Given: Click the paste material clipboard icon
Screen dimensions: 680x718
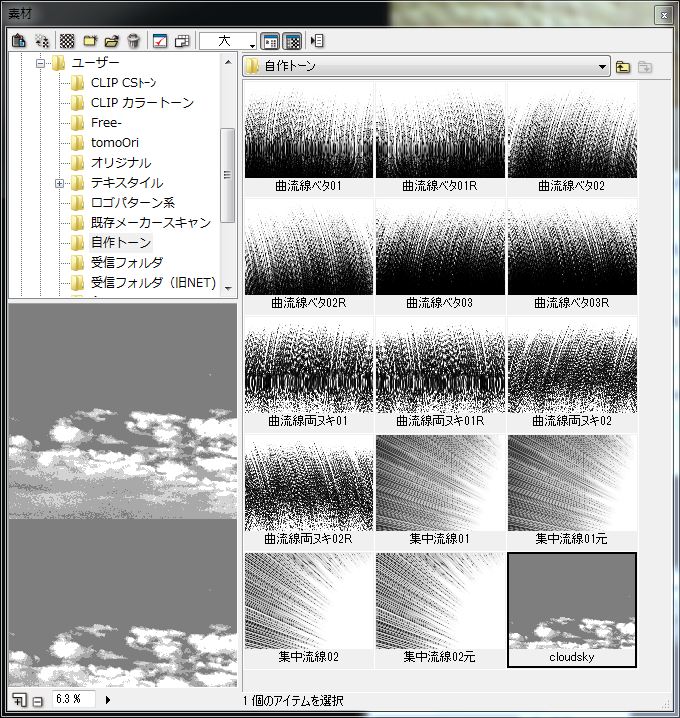Looking at the screenshot, I should point(19,41).
